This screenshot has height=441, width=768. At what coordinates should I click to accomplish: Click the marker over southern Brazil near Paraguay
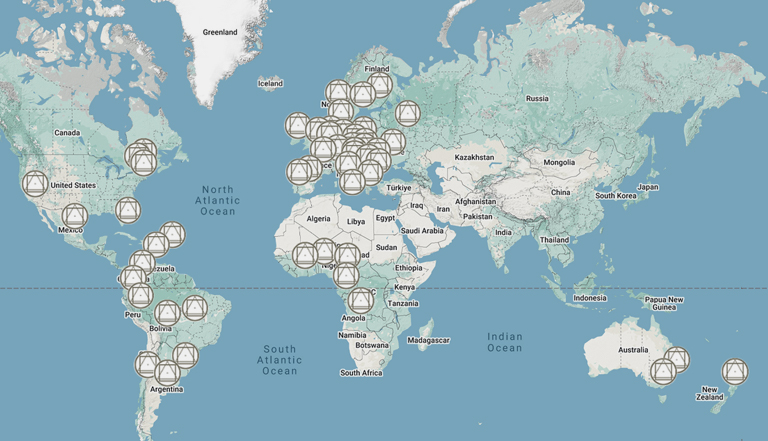(186, 355)
